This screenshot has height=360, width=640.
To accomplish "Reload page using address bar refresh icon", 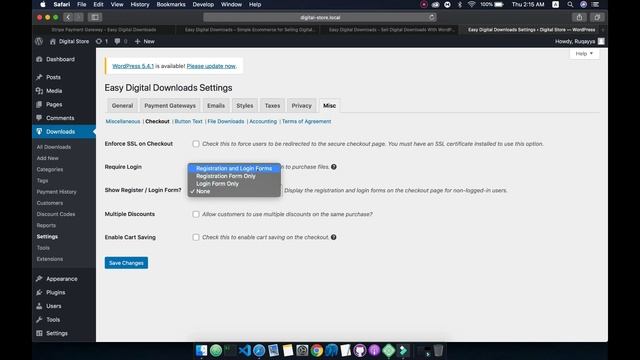I will 431,17.
